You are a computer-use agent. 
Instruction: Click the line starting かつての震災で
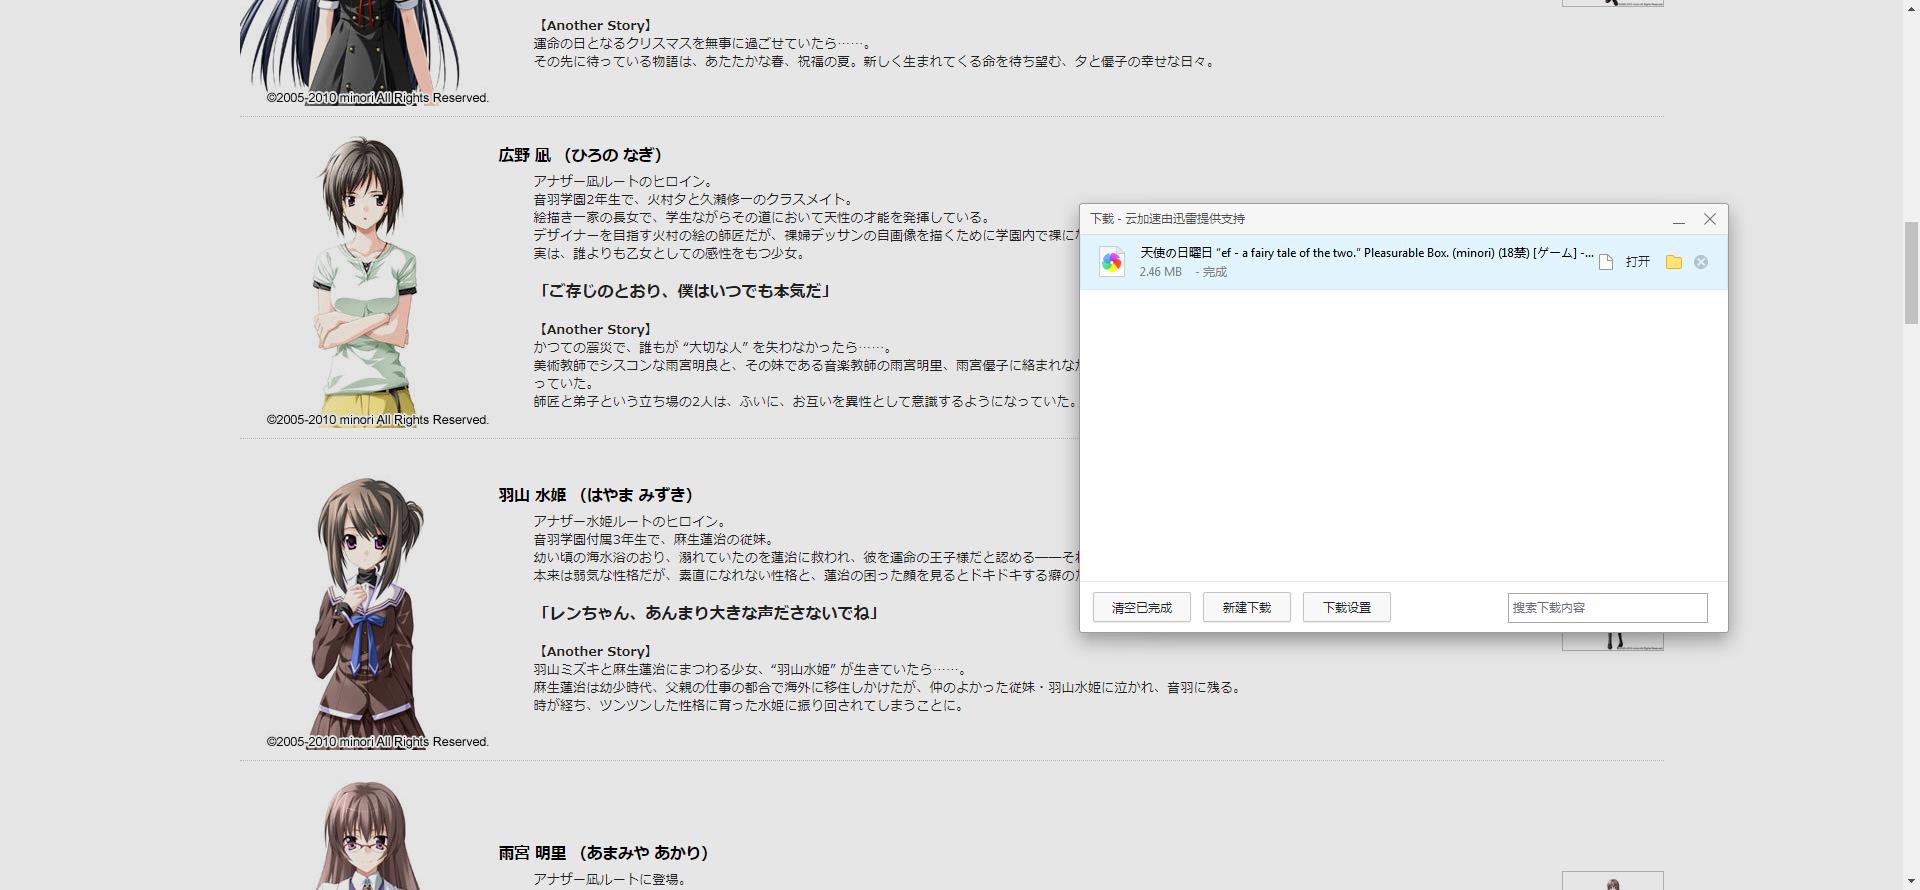714,347
